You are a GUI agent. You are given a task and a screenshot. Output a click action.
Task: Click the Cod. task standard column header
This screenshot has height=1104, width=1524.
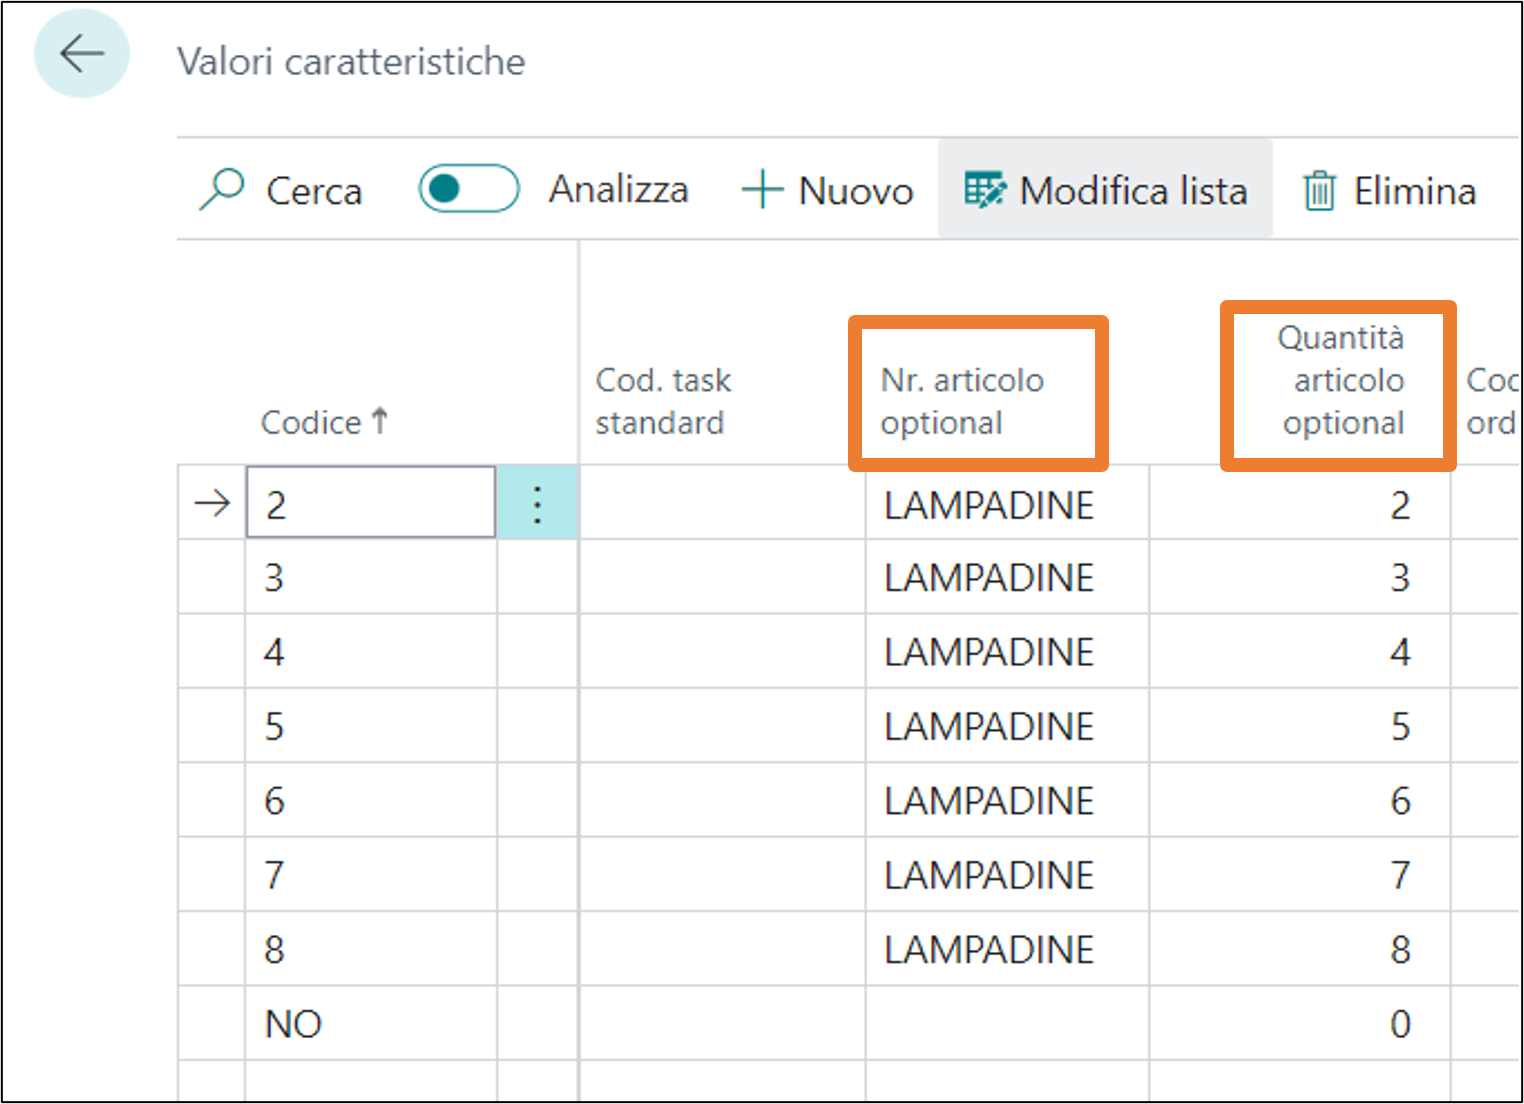663,401
